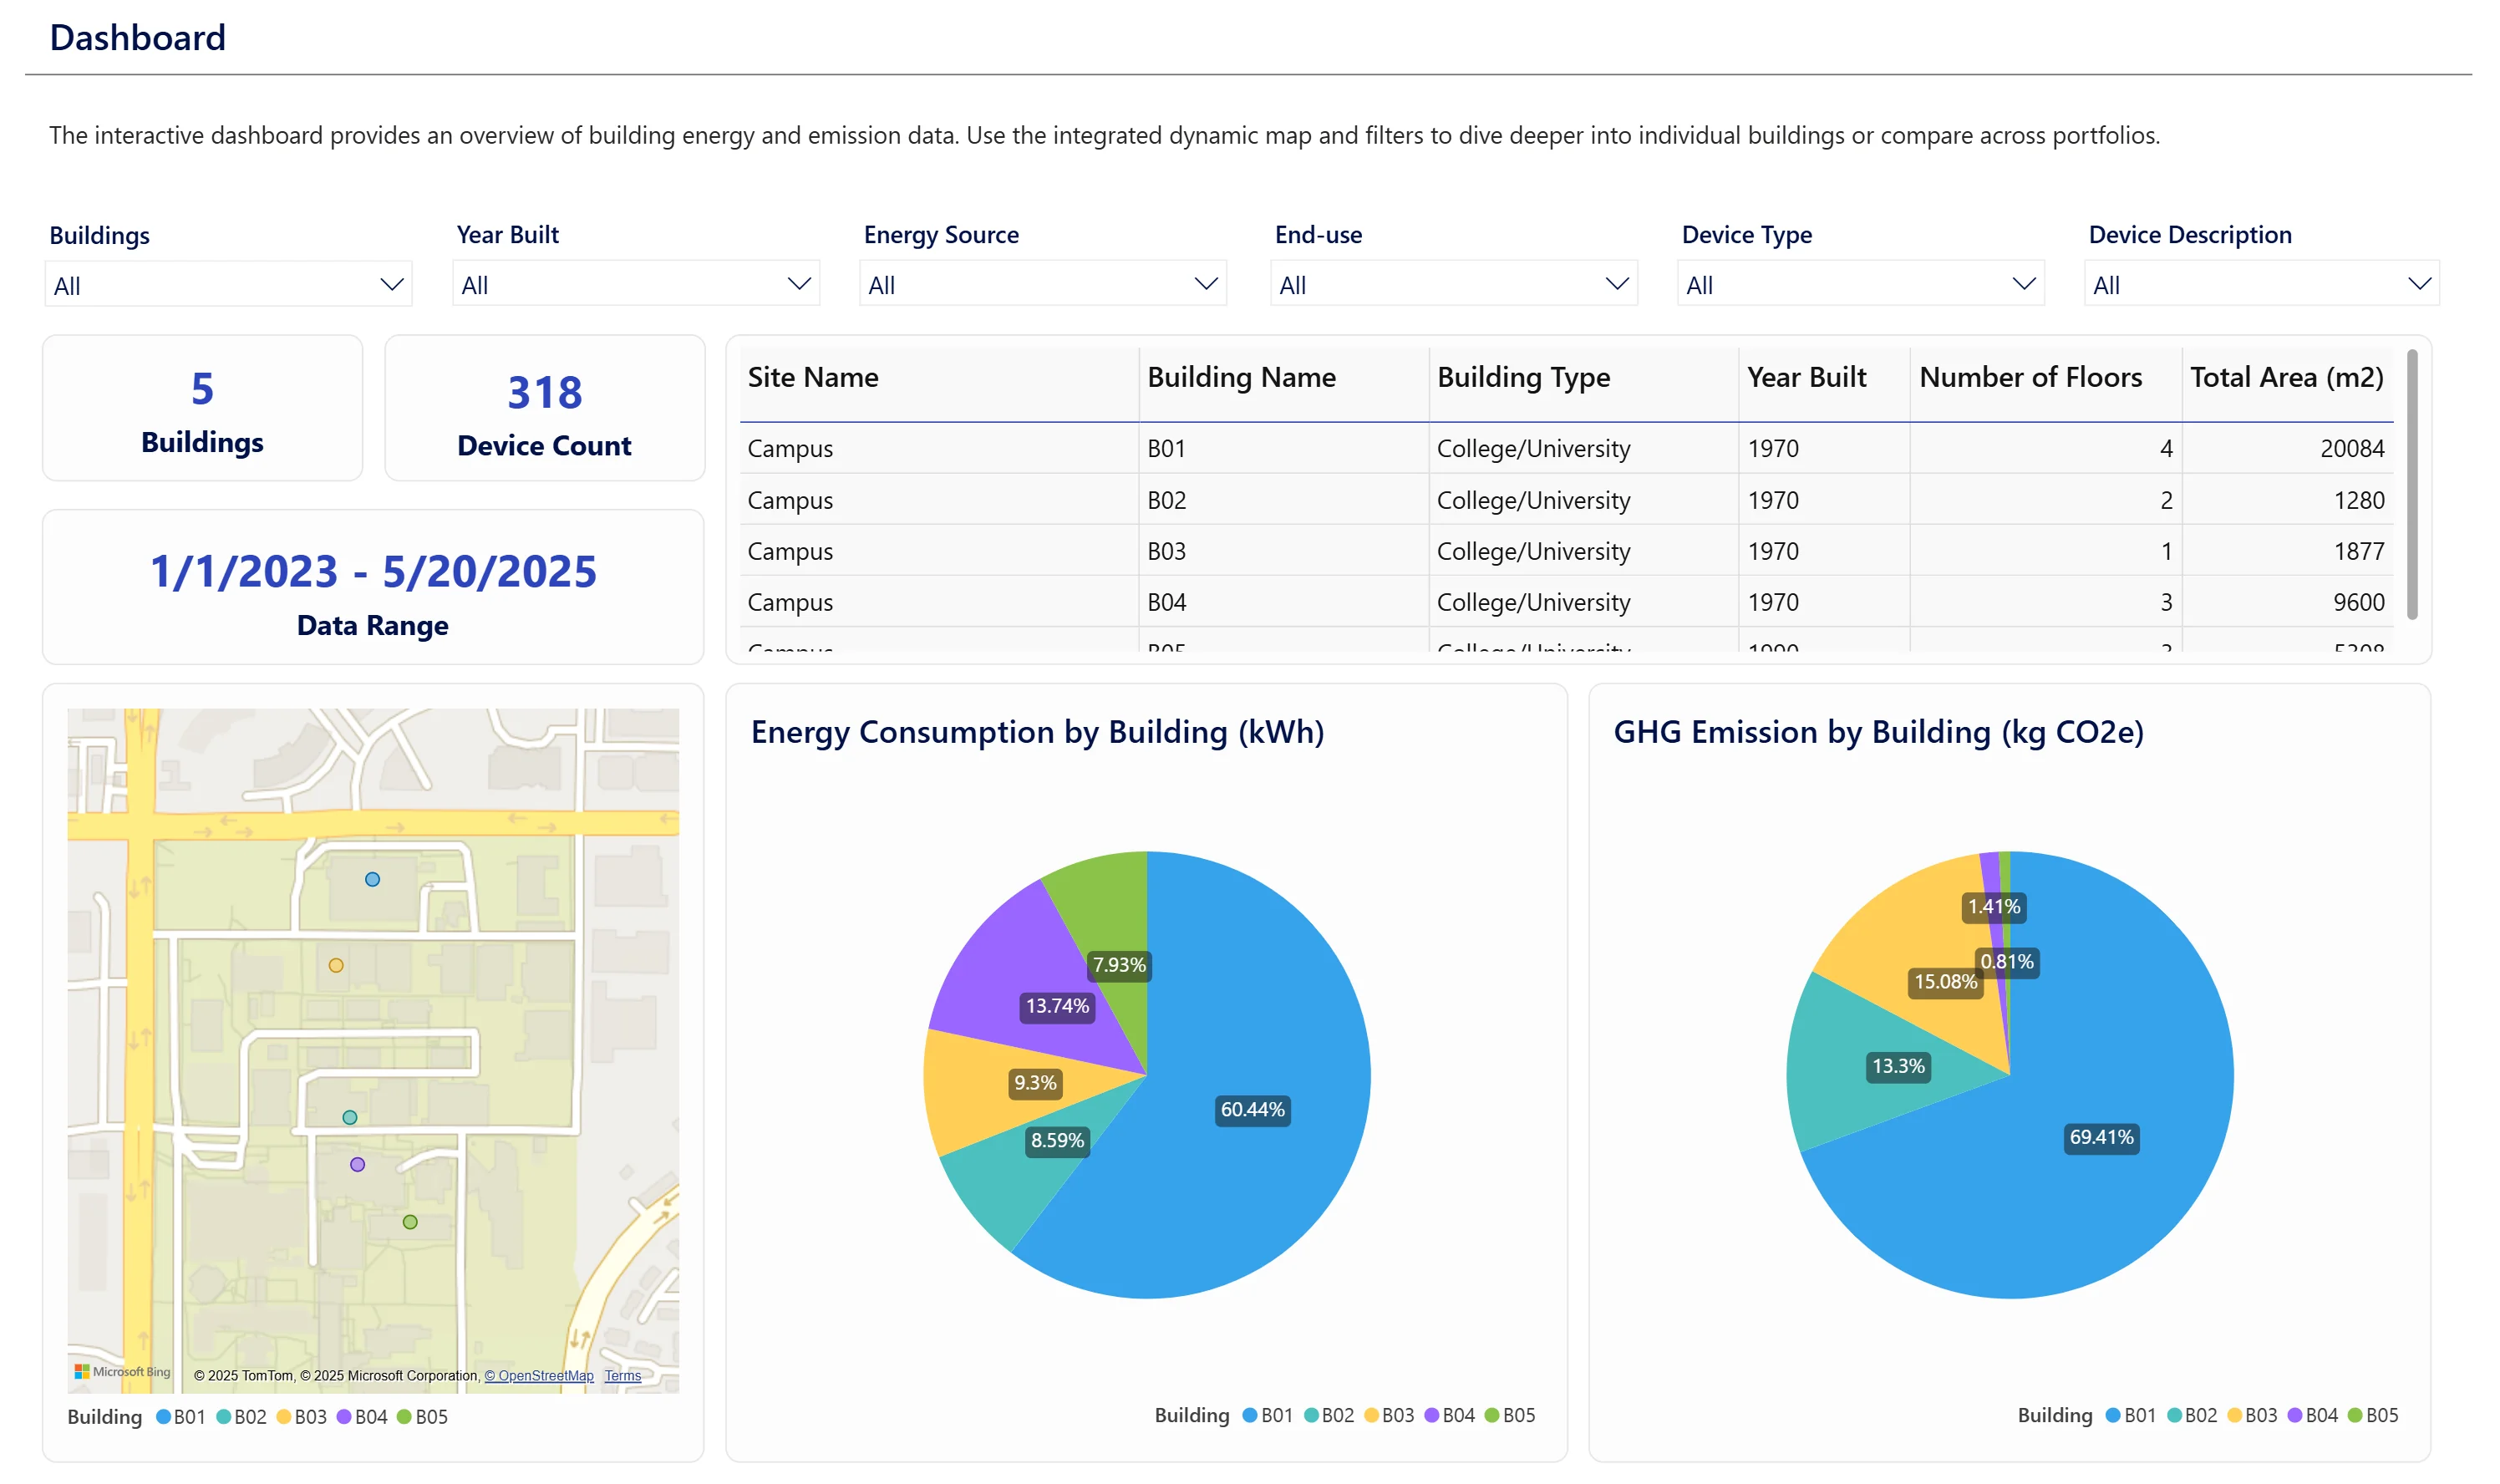This screenshot has width=2500, height=1484.
Task: Open the Device Type filter dropdown
Action: (x=1861, y=284)
